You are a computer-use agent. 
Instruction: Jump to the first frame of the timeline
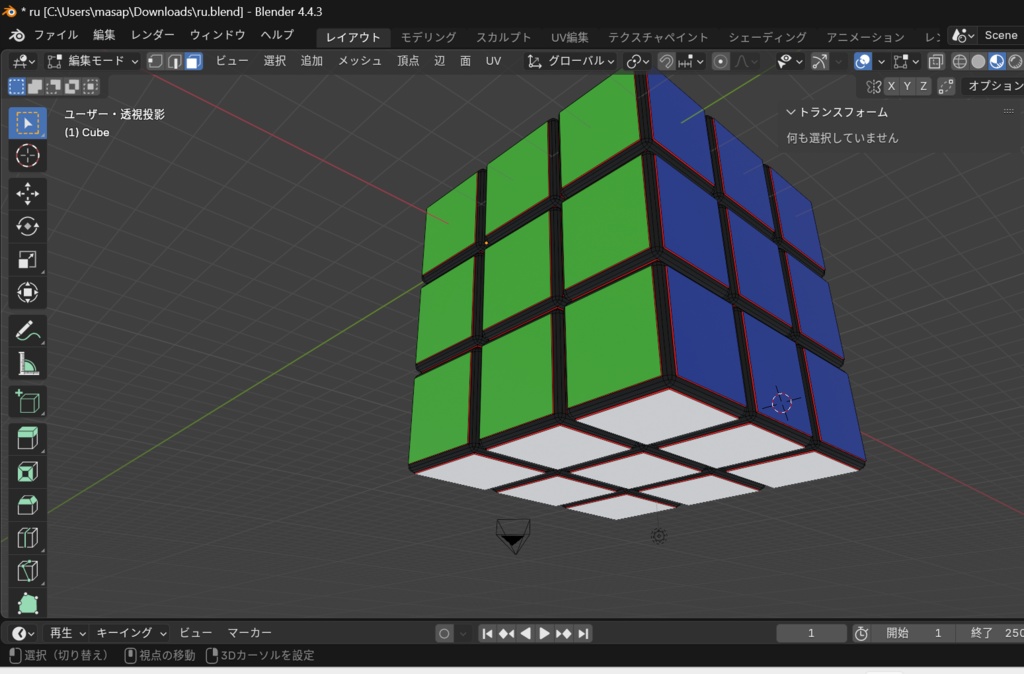[x=487, y=634]
